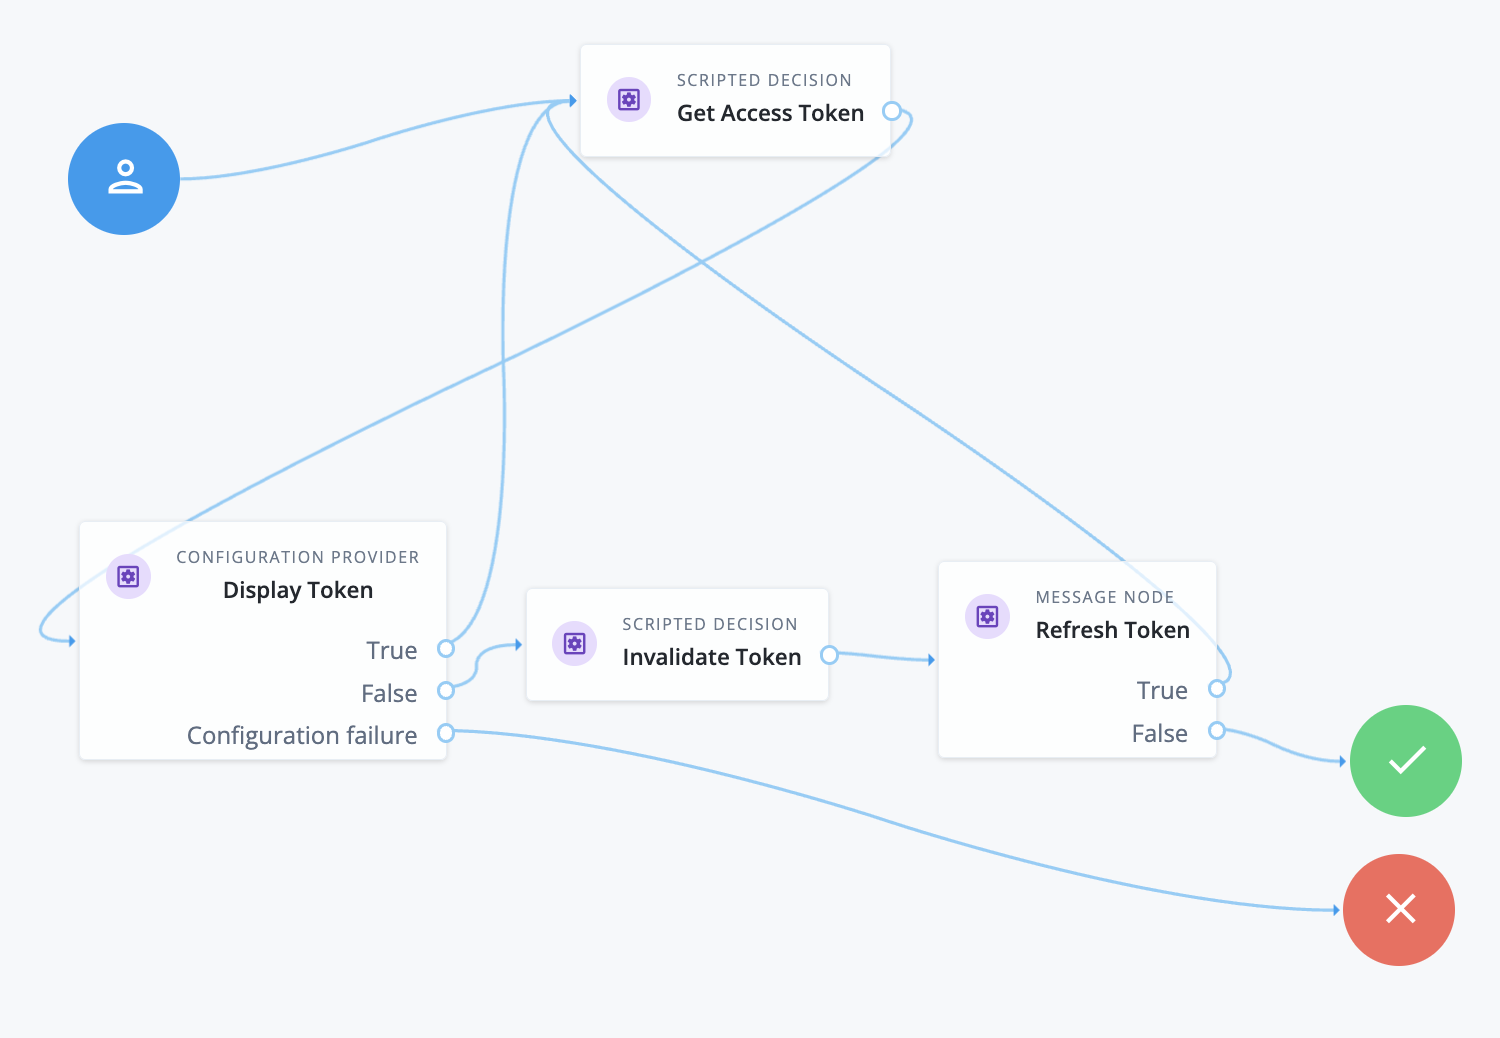Click the scripted decision icon on Invalidate Token
Screen dimensions: 1500x1038
pyautogui.click(x=574, y=644)
